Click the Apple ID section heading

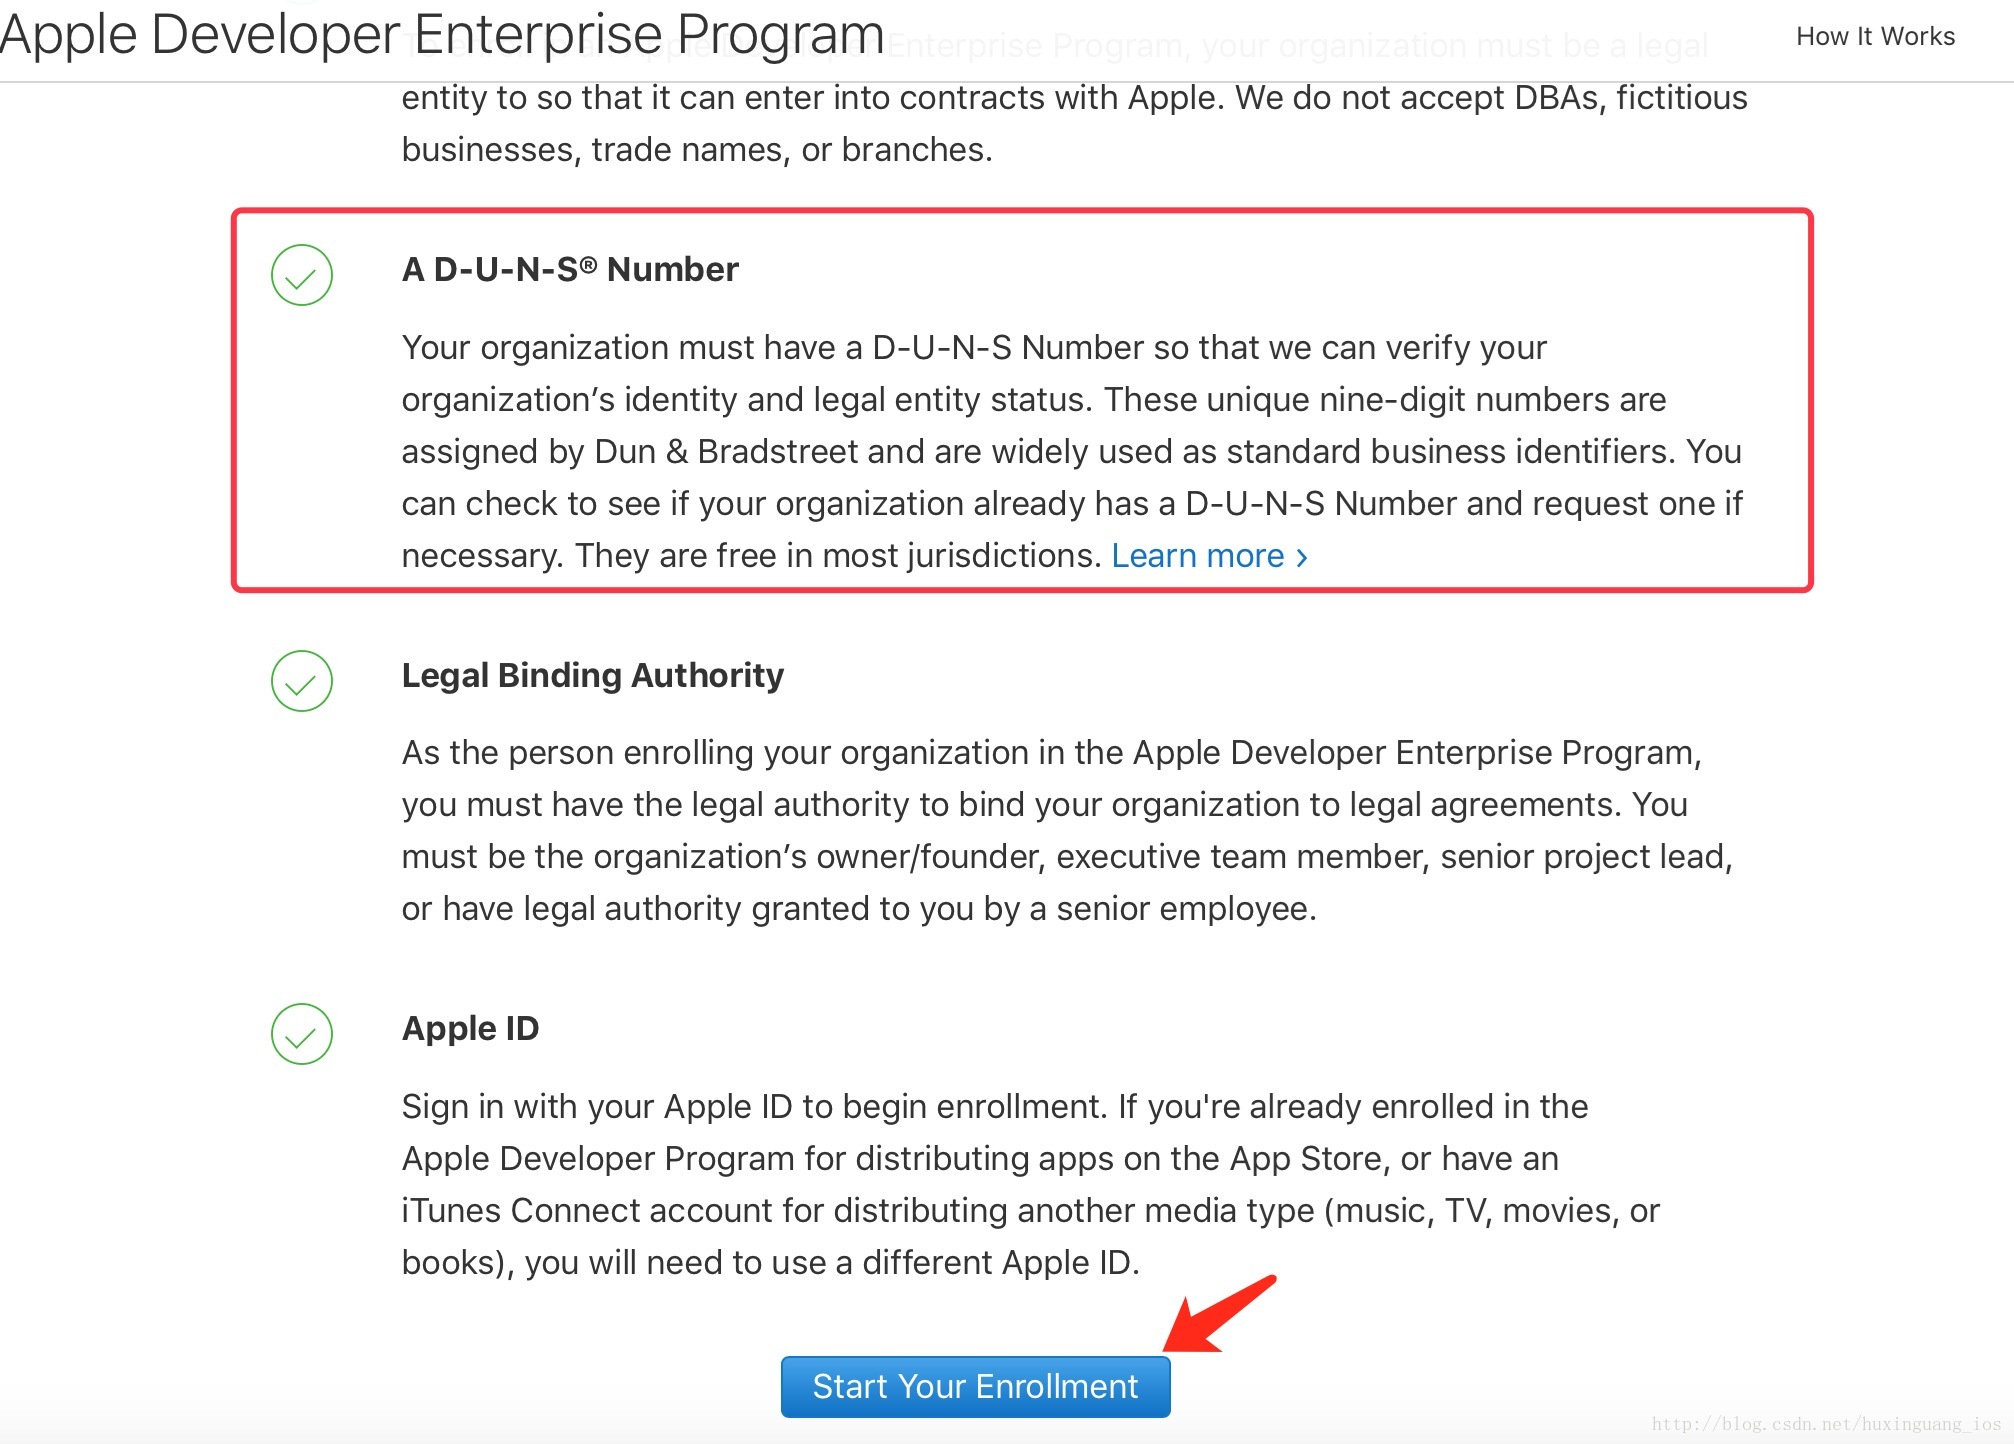coord(470,1029)
